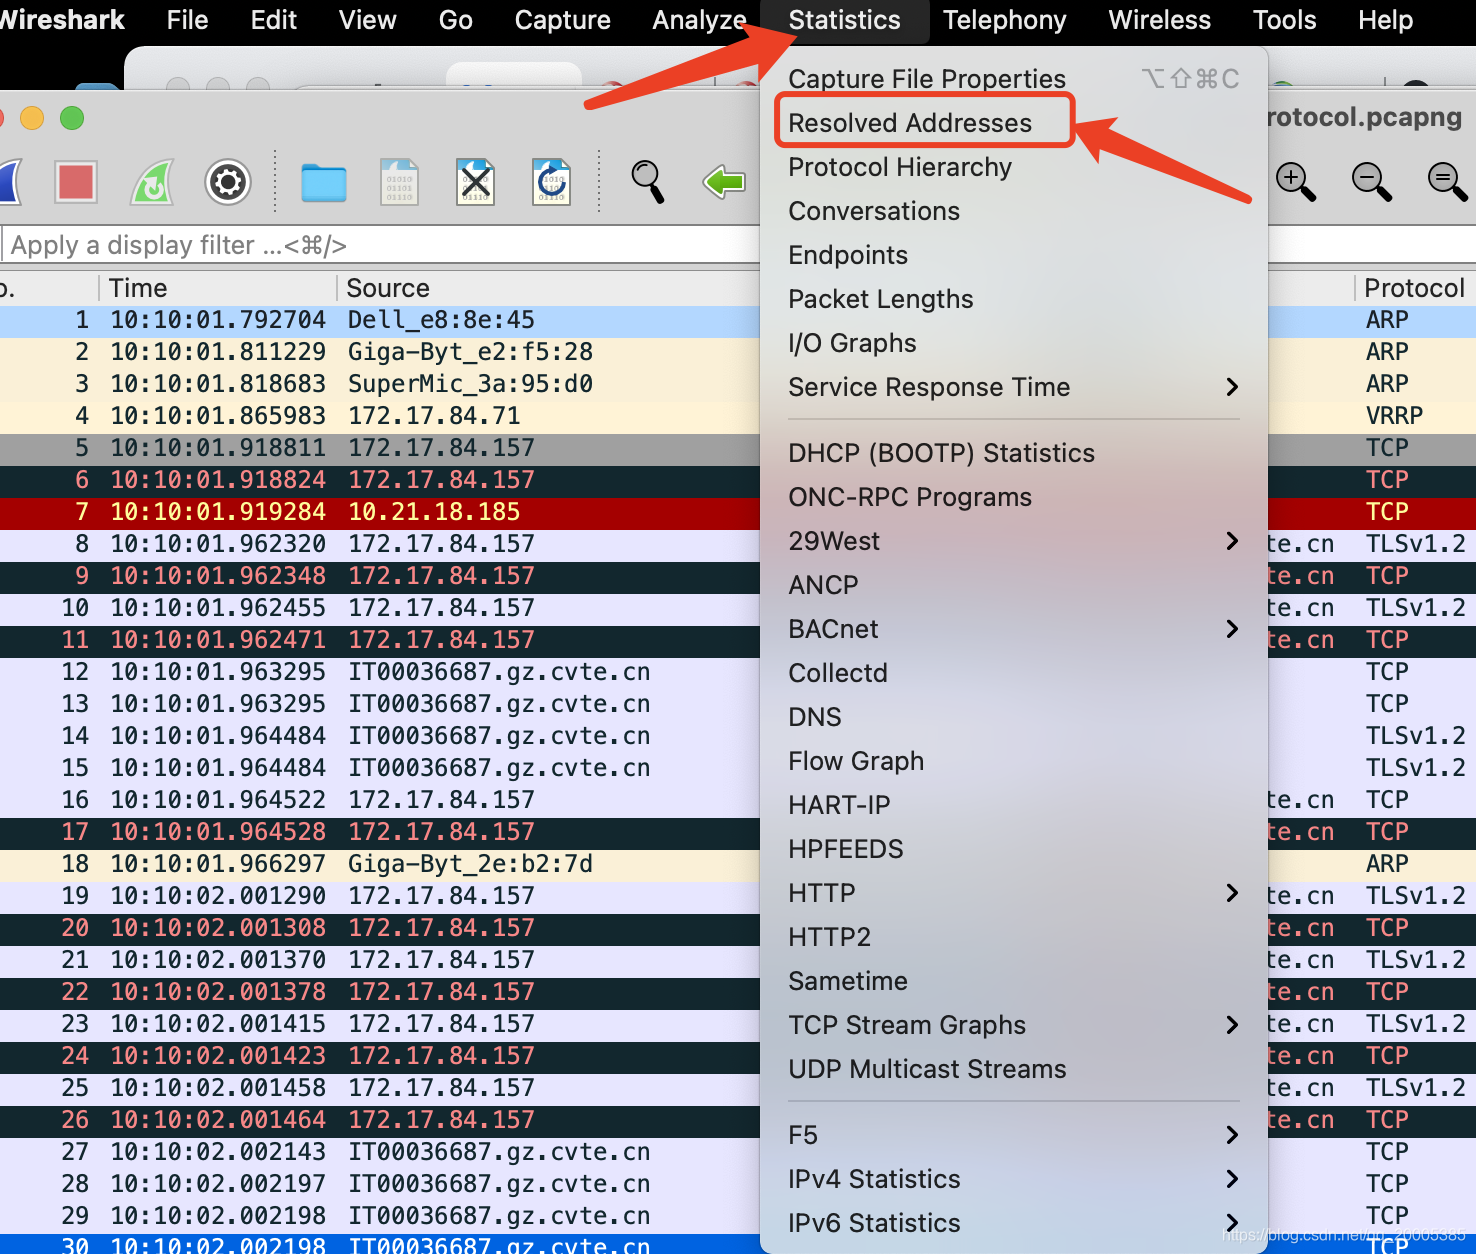The width and height of the screenshot is (1476, 1254).
Task: Click the save capture file icon
Action: coord(400,182)
